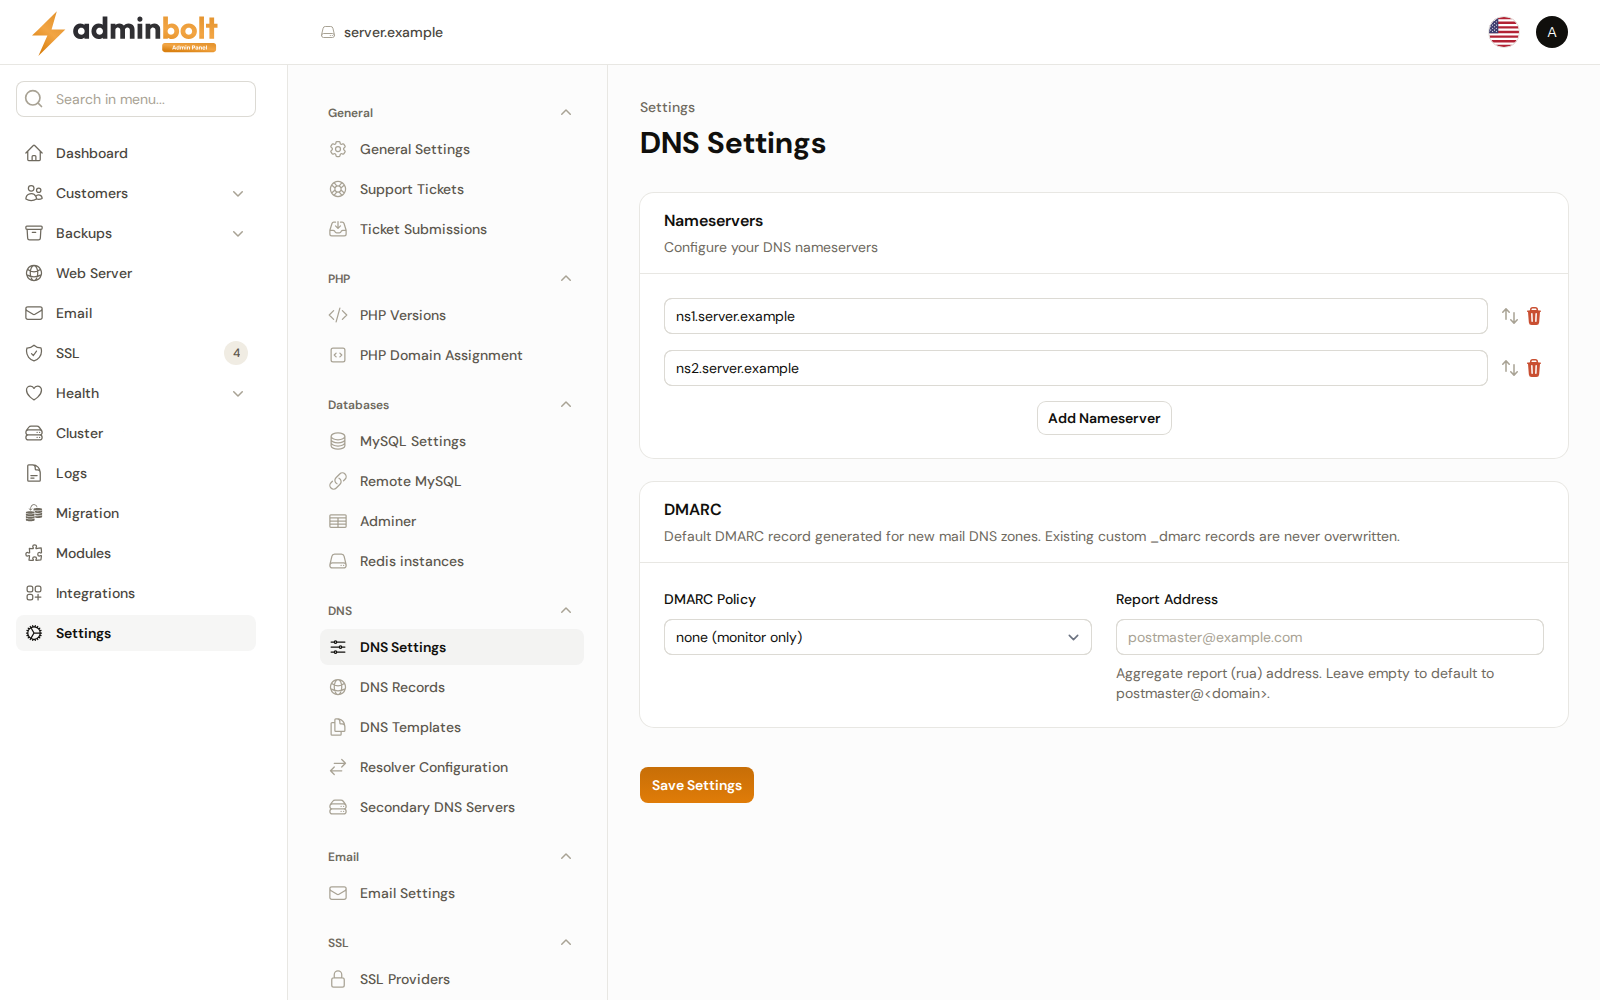Collapse the PHP section

566,278
